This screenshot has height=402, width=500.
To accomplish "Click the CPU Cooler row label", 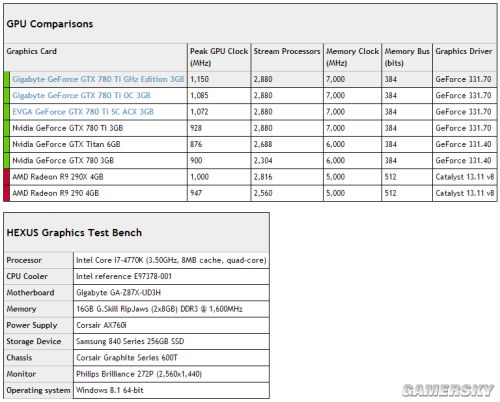I will click(x=27, y=277).
